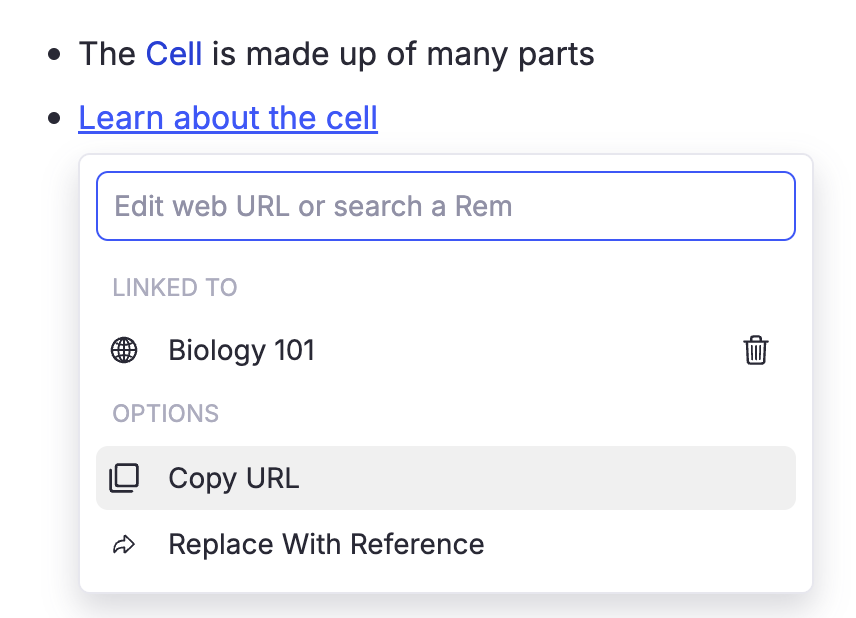
Task: Delete the Biology 101 link via trash
Action: point(756,350)
